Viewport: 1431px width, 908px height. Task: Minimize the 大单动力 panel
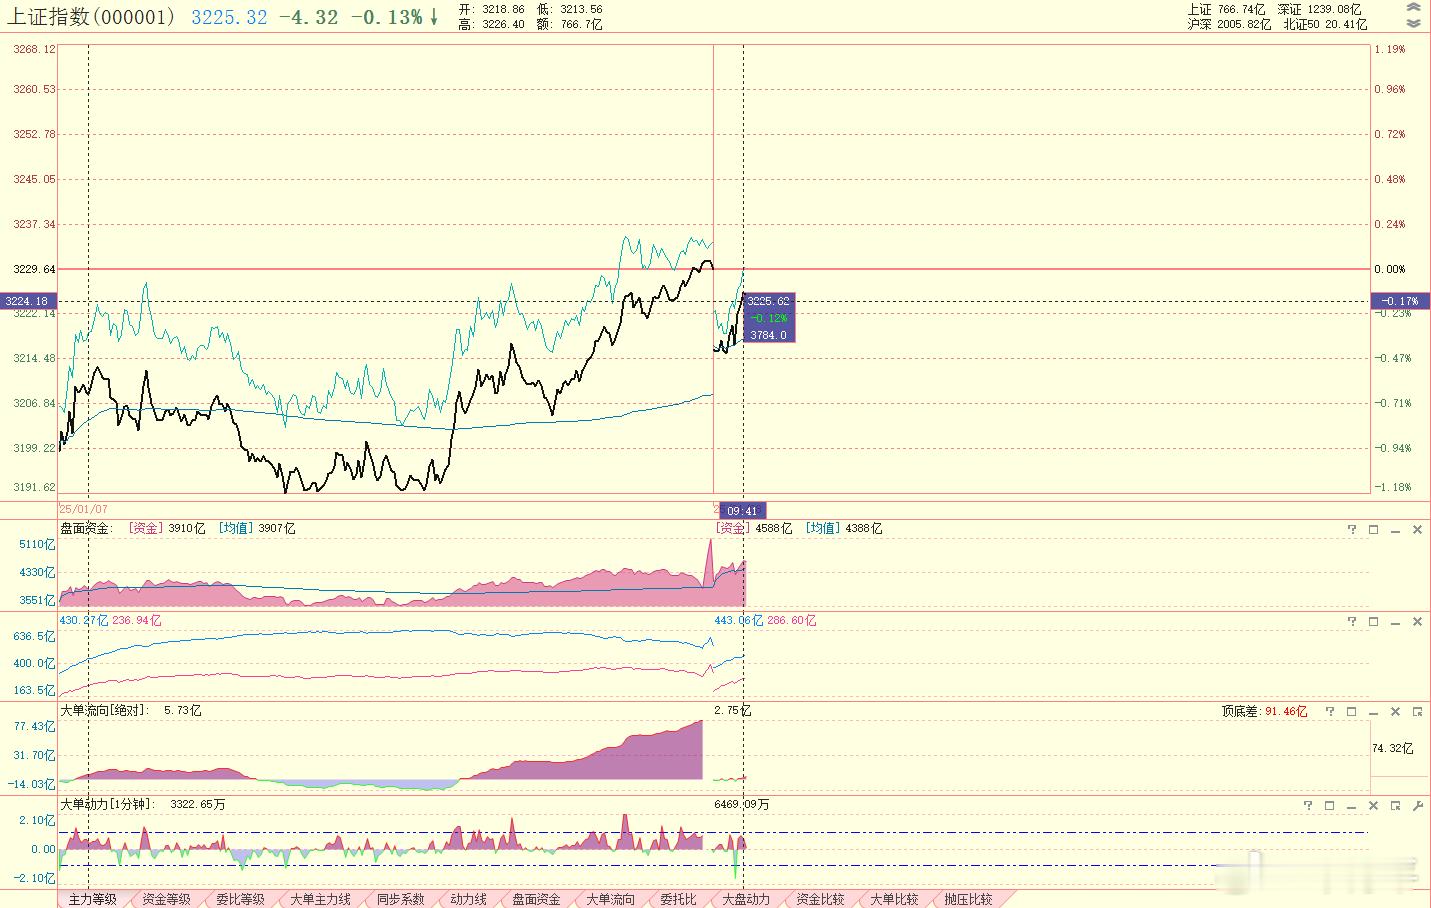click(x=1351, y=805)
